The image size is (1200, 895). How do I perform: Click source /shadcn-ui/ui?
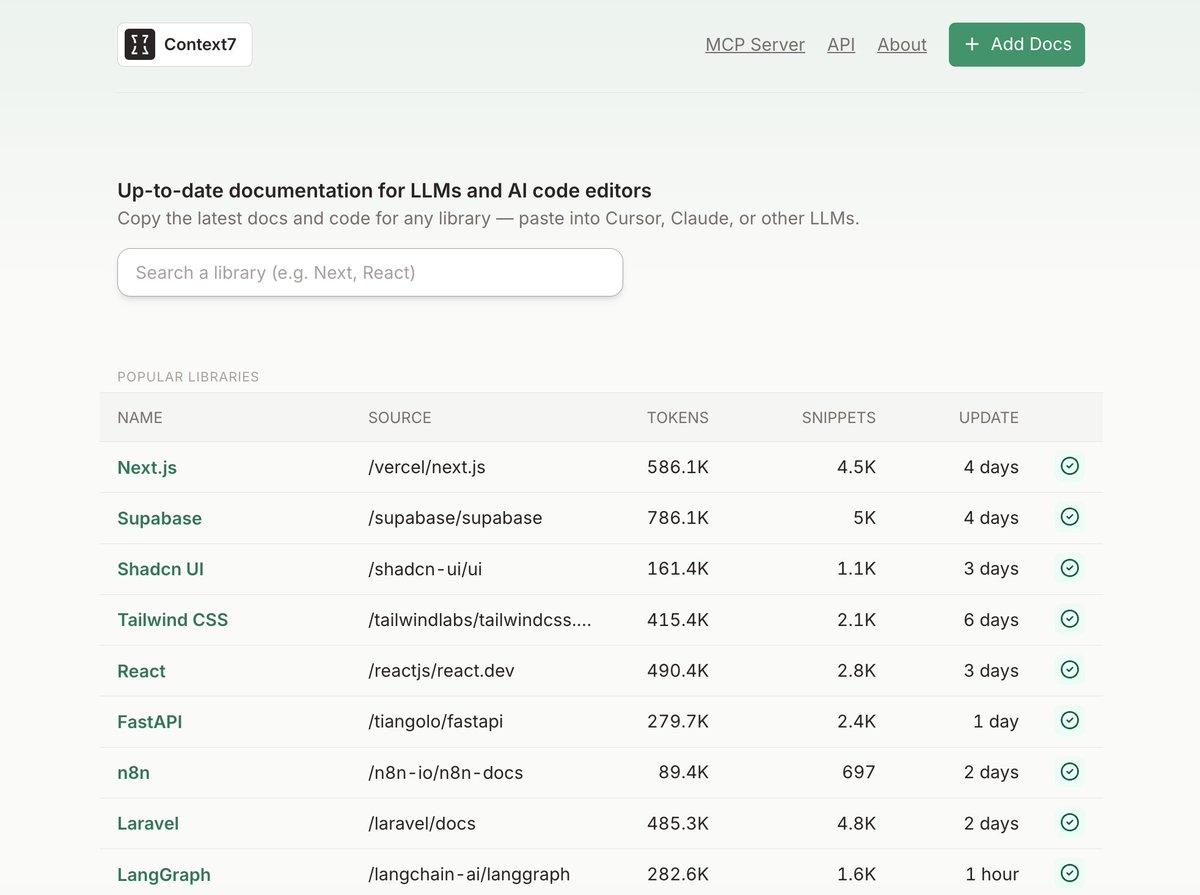click(425, 569)
